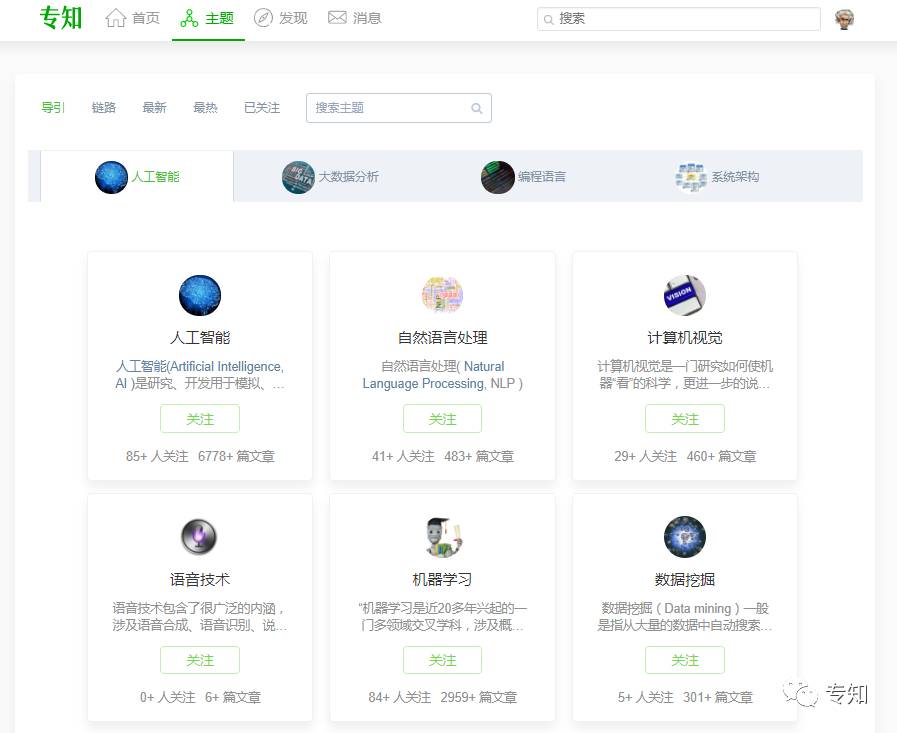The width and height of the screenshot is (897, 733).
Task: Click the magnifier icon in 搜索主题 box
Action: (476, 108)
